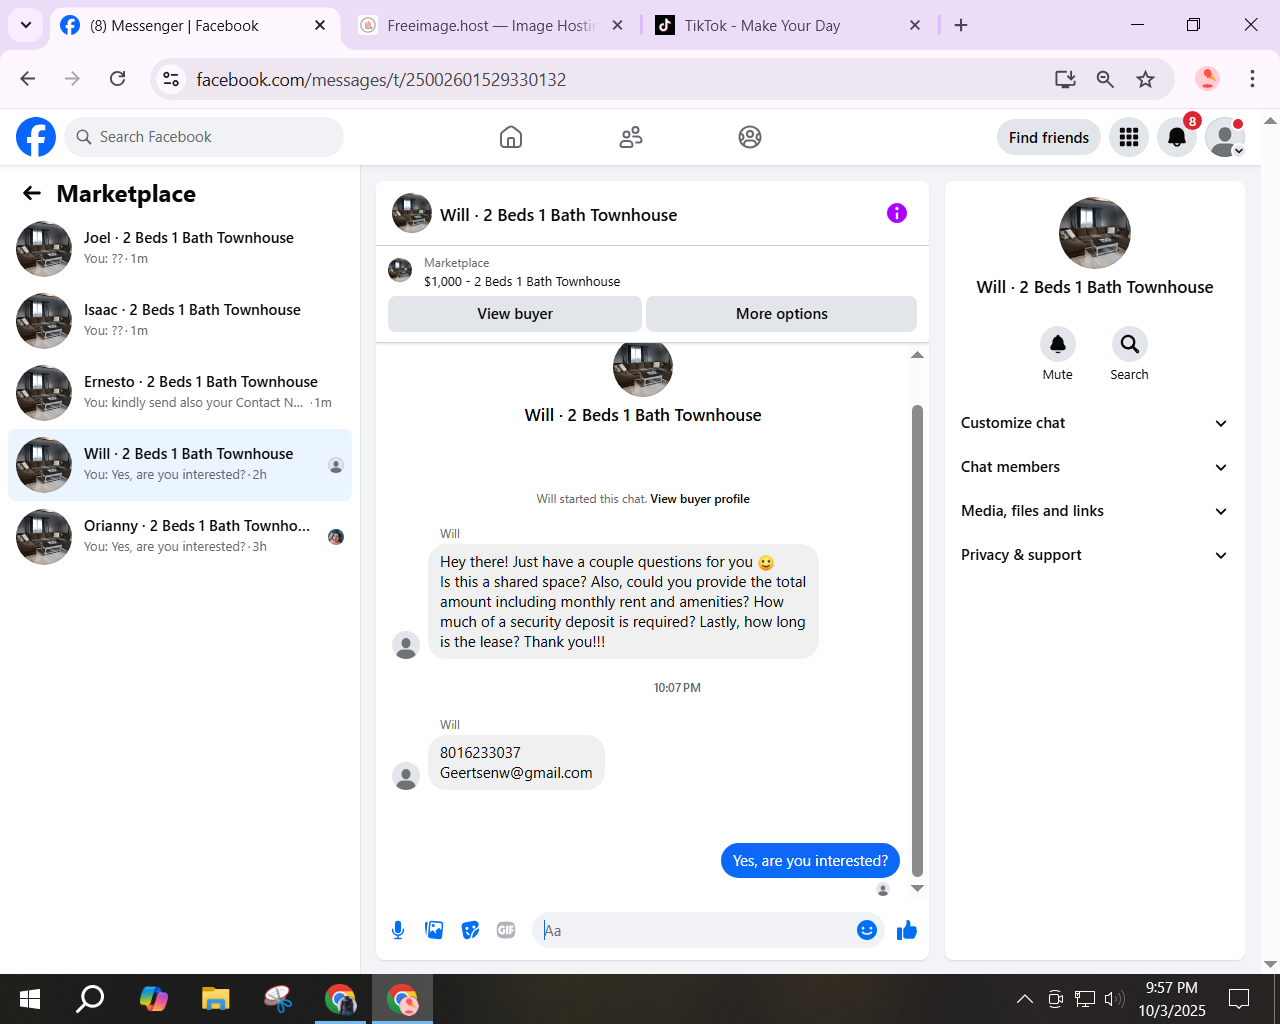Open Copilot from the taskbar
Viewport: 1280px width, 1024px height.
tap(154, 998)
